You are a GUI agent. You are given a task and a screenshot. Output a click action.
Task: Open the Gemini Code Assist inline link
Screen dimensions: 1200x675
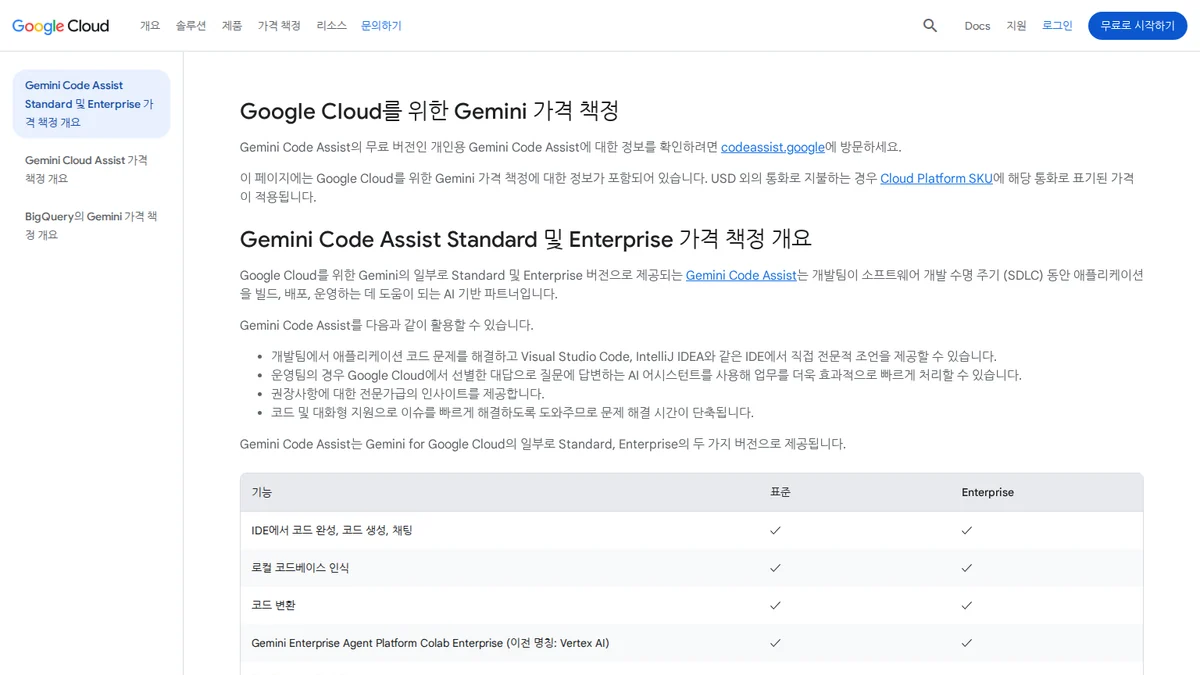coord(741,275)
